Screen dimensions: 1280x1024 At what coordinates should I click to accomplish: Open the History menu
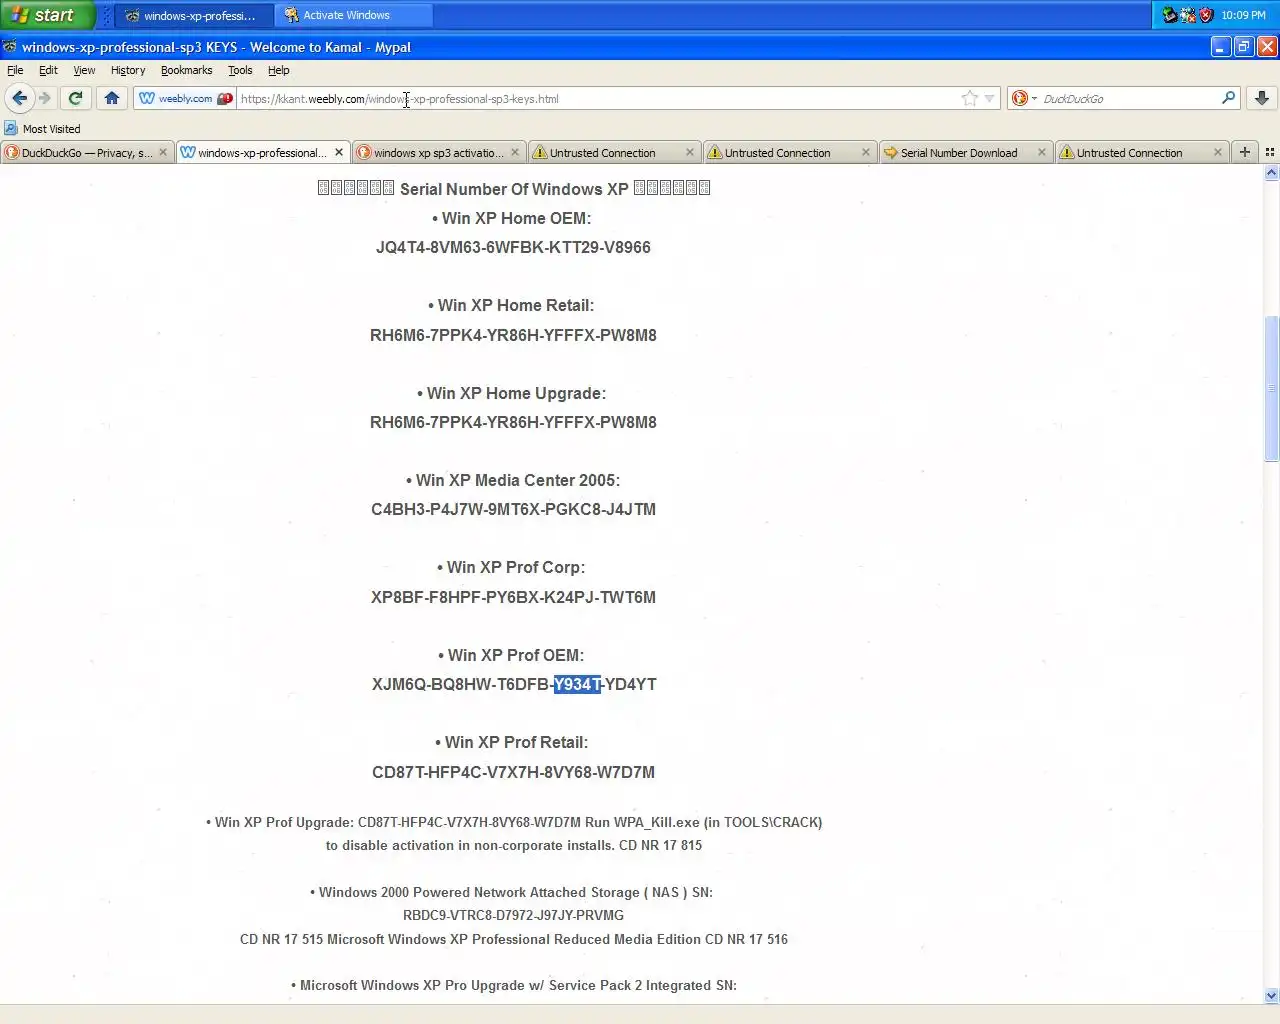tap(128, 70)
